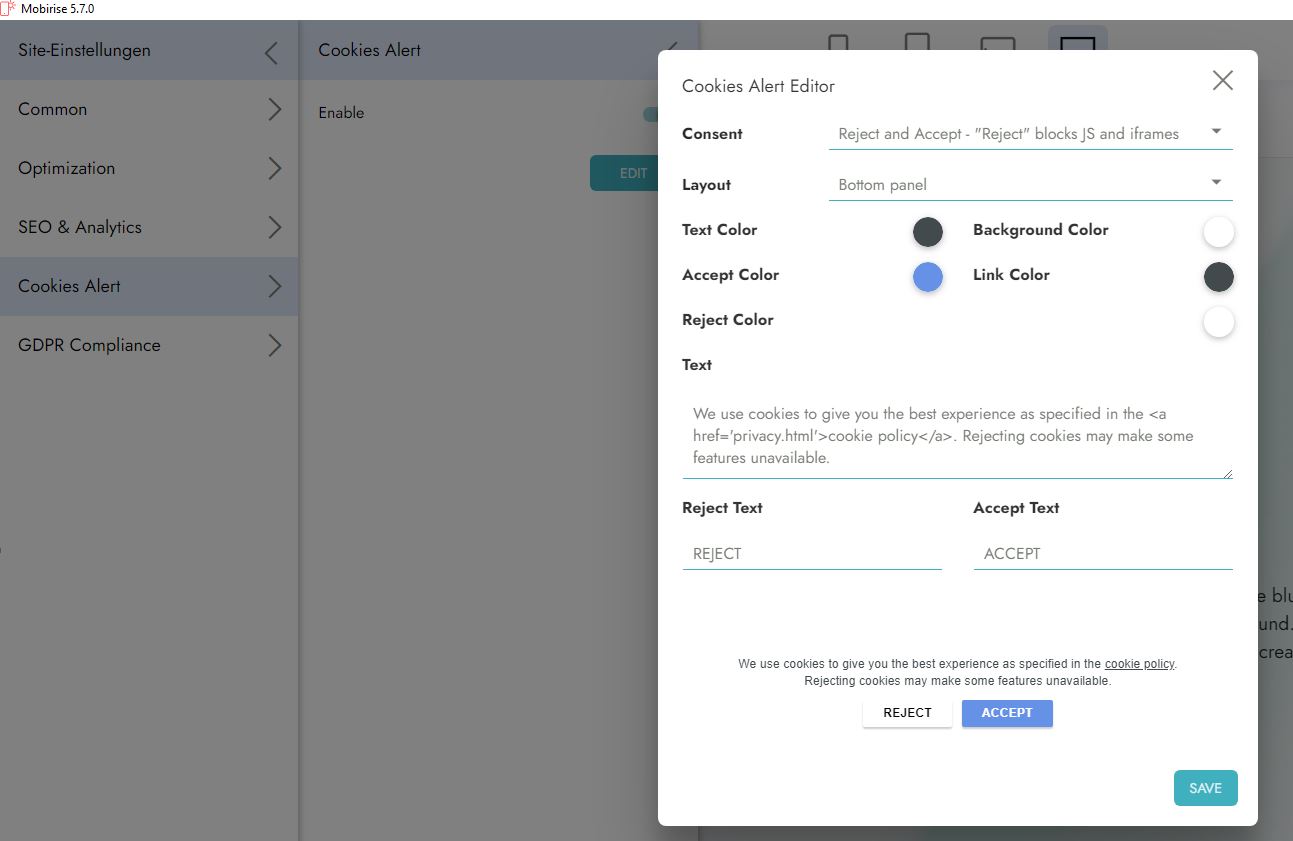This screenshot has width=1293, height=841.
Task: Select the portrait tablet view icon
Action: click(917, 44)
